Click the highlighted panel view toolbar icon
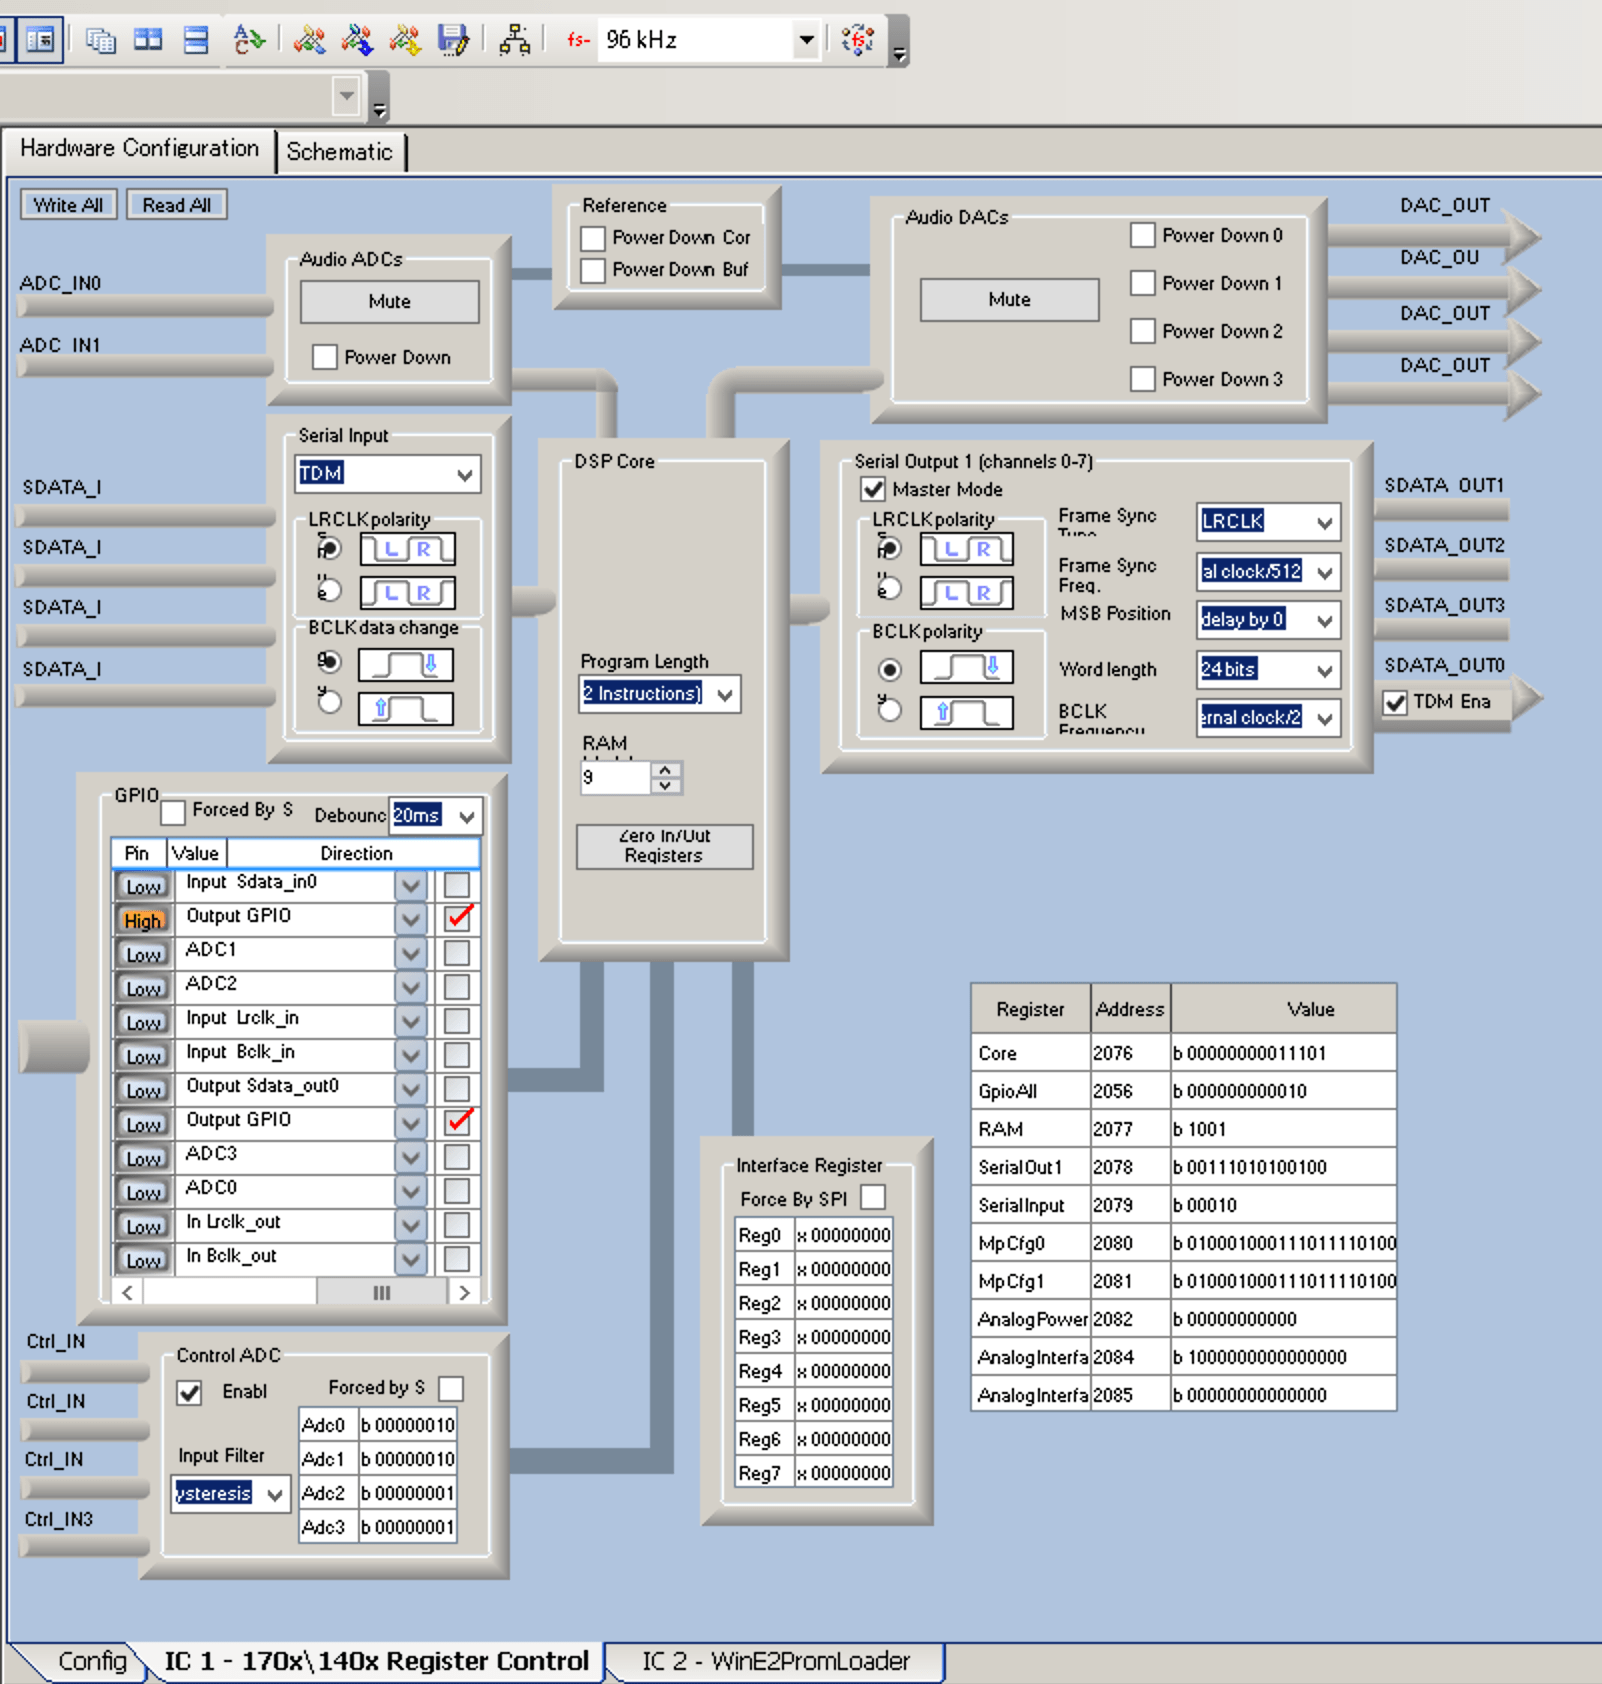The width and height of the screenshot is (1602, 1684). 41,40
